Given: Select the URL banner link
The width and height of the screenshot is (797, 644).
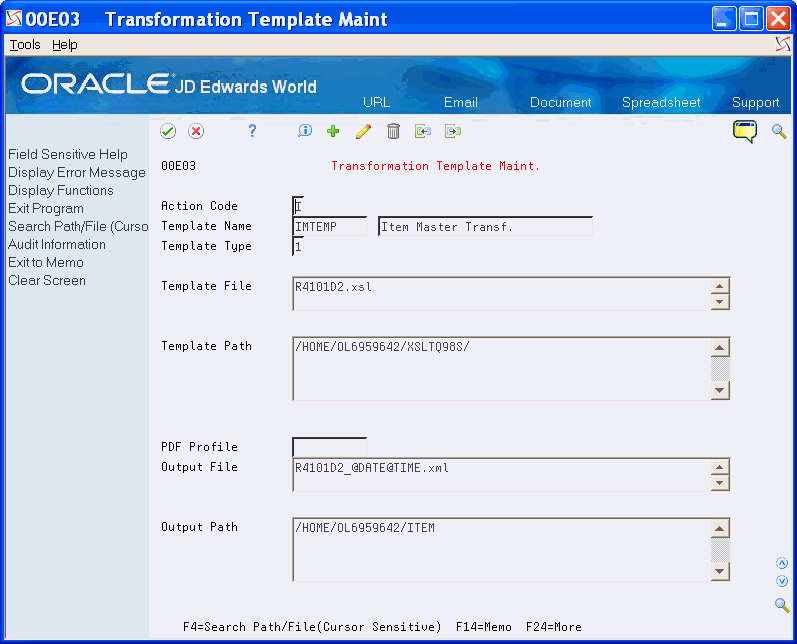Looking at the screenshot, I should click(x=376, y=102).
